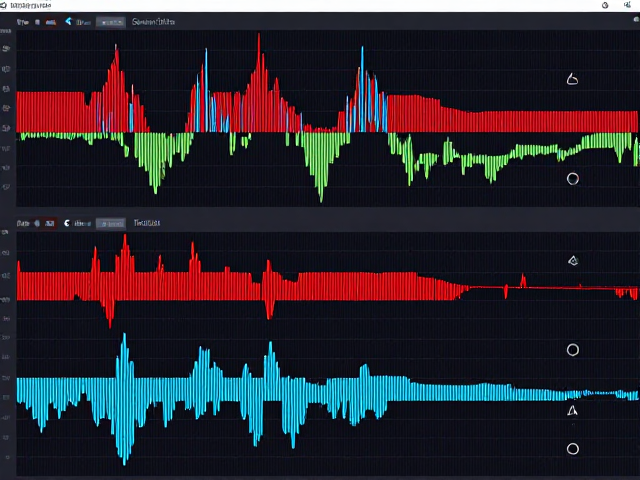Click the upper chart's title text label
The height and width of the screenshot is (480, 640).
click(x=153, y=22)
